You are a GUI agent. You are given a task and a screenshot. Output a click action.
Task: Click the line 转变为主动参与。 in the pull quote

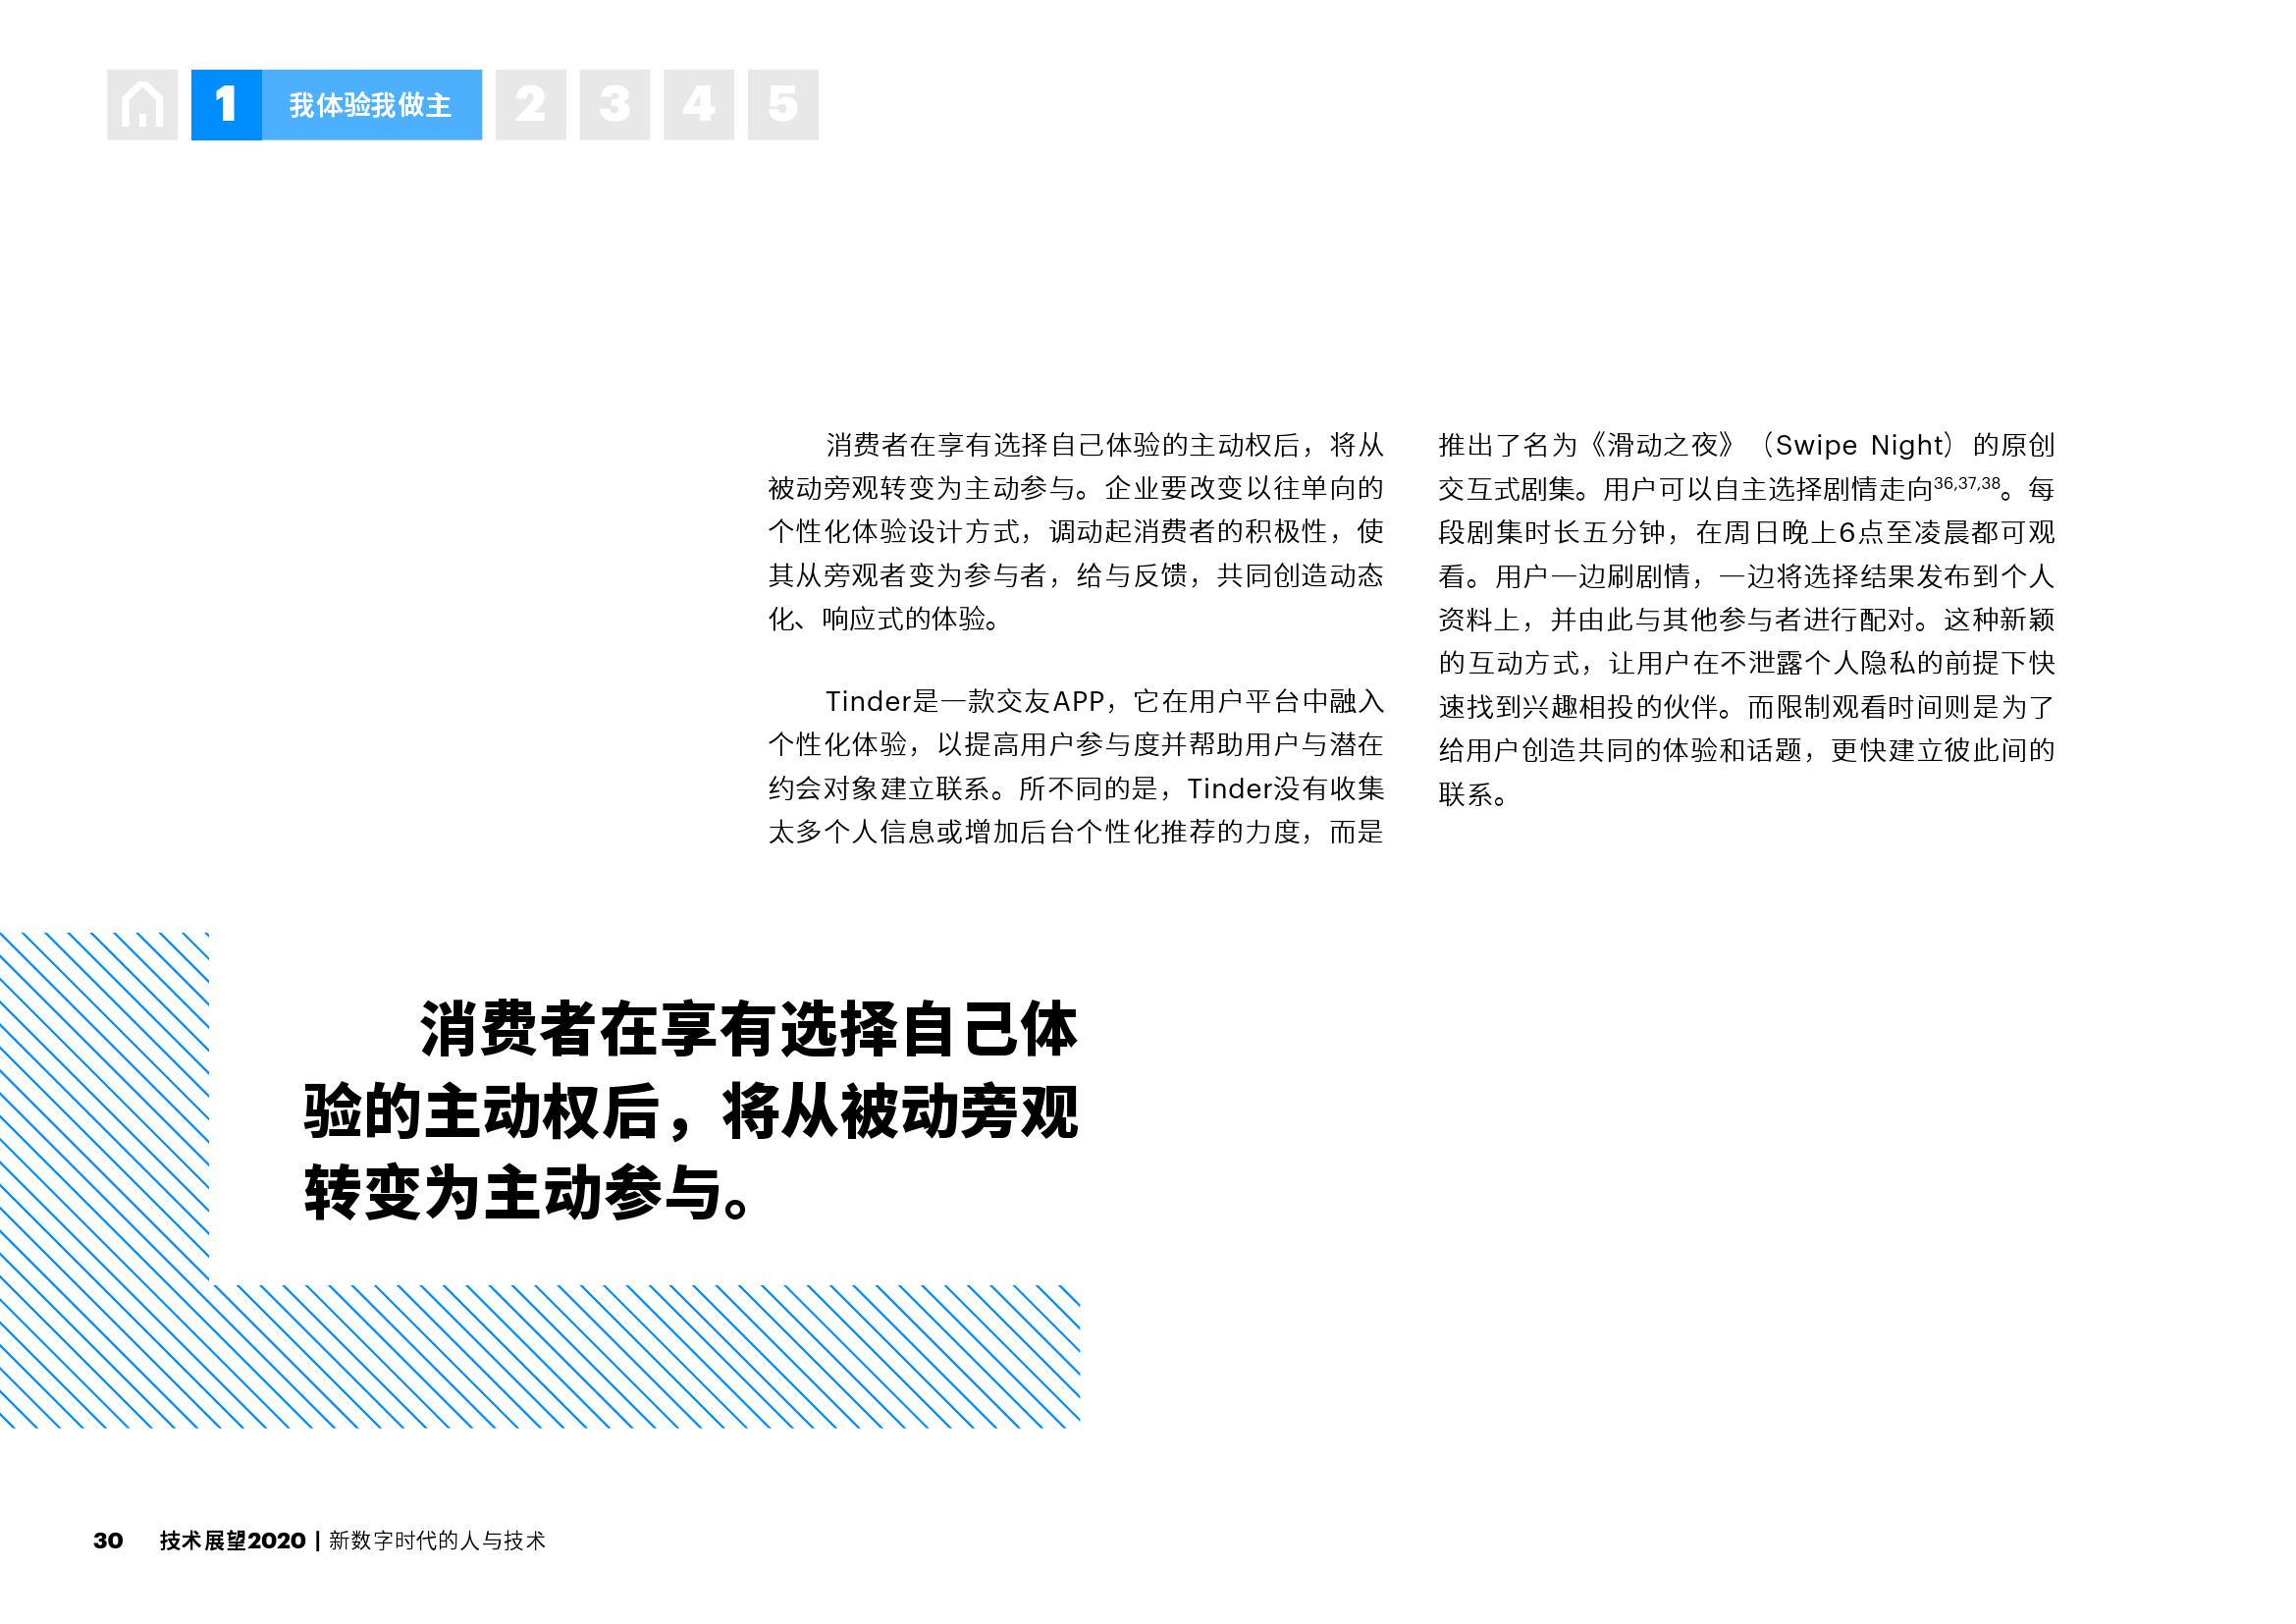528,1193
